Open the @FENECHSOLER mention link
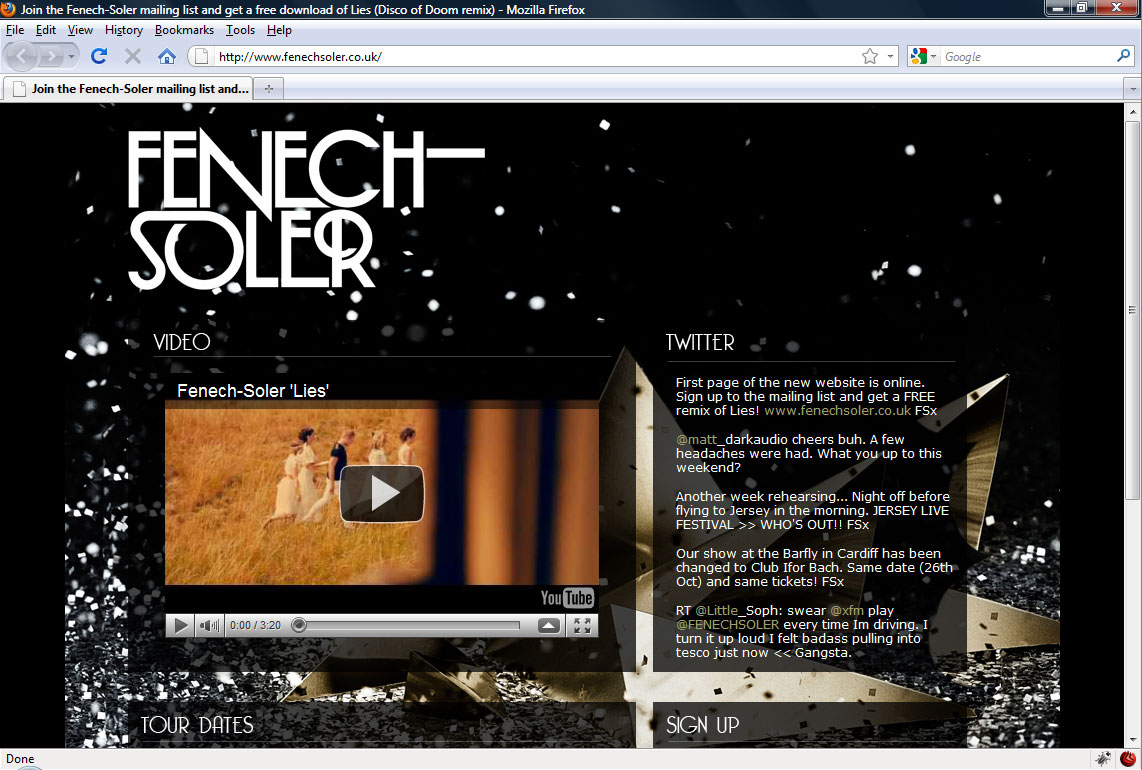 tap(728, 624)
